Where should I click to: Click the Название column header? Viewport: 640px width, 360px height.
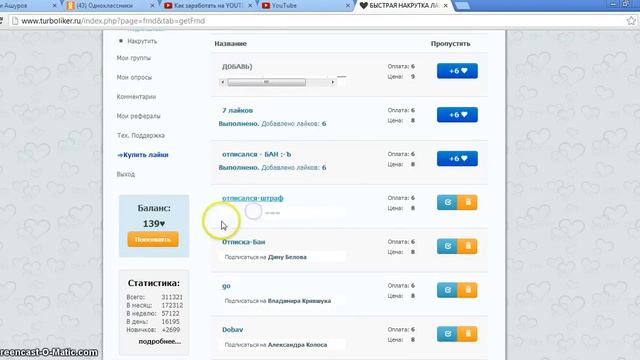point(231,44)
